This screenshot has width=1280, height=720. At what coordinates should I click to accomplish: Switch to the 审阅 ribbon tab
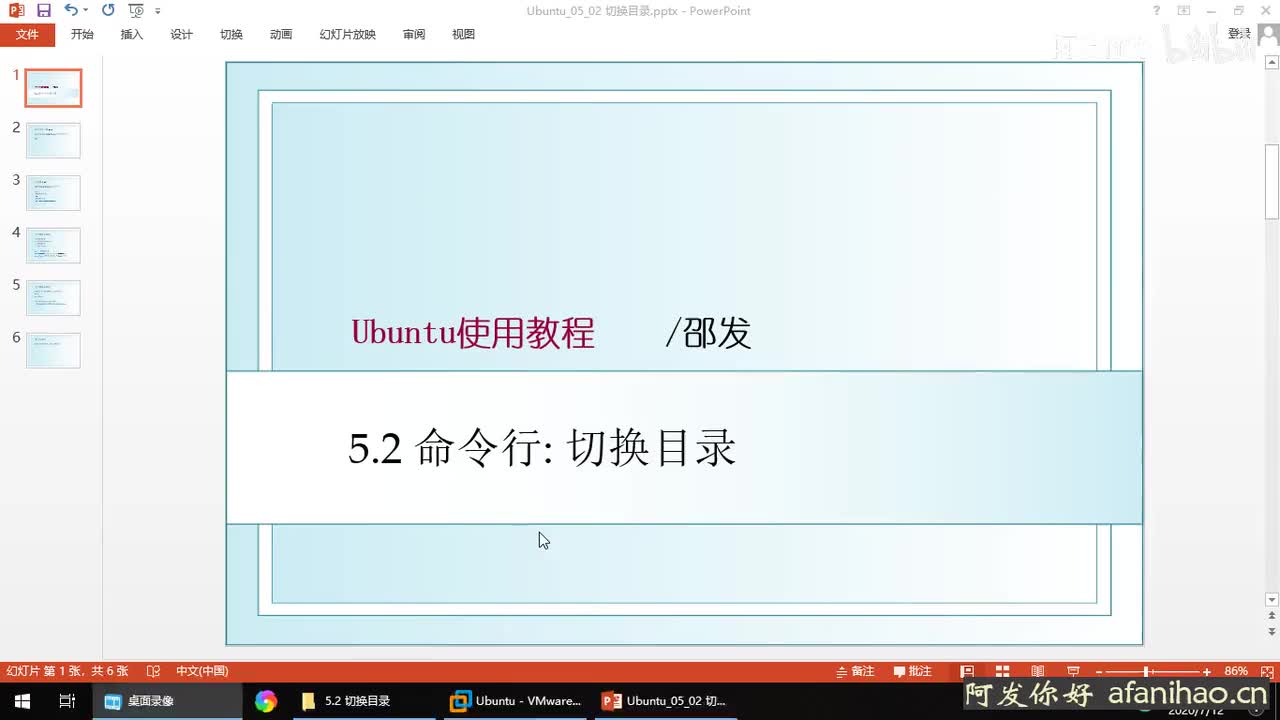coord(414,34)
